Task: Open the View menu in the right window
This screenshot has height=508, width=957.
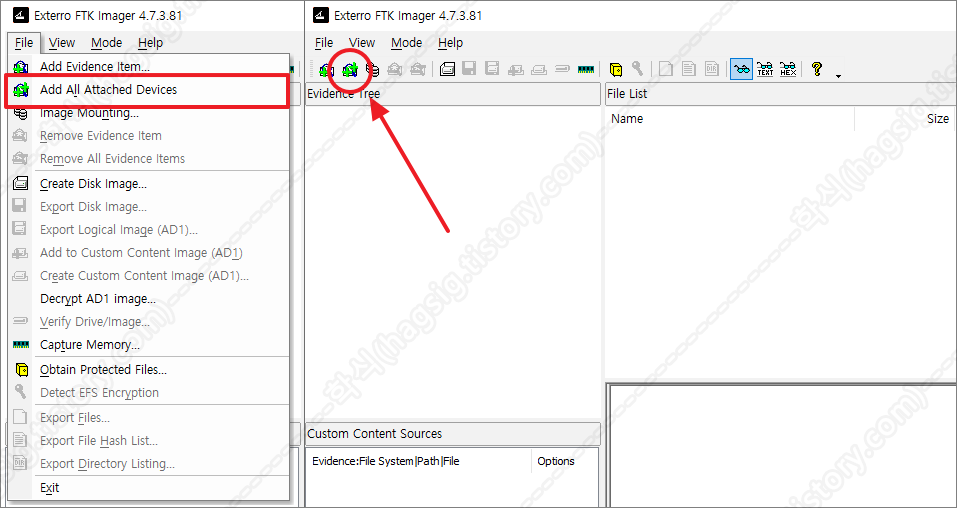Action: (362, 43)
